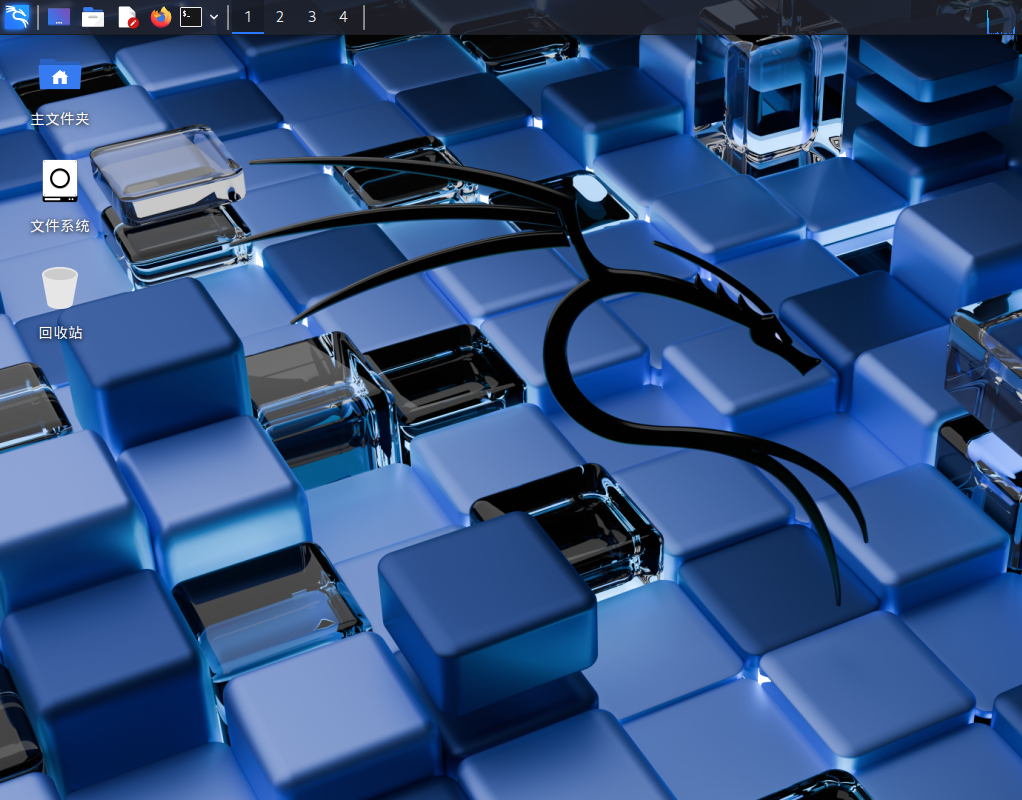Image resolution: width=1022 pixels, height=800 pixels.
Task: Click the Show Desktop panel icon
Action: [x=59, y=17]
